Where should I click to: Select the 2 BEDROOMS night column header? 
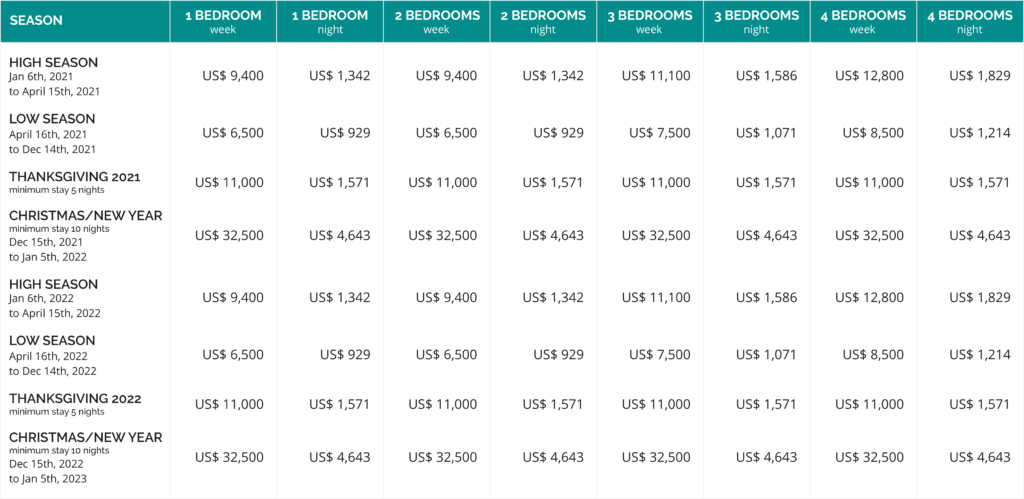tap(543, 21)
